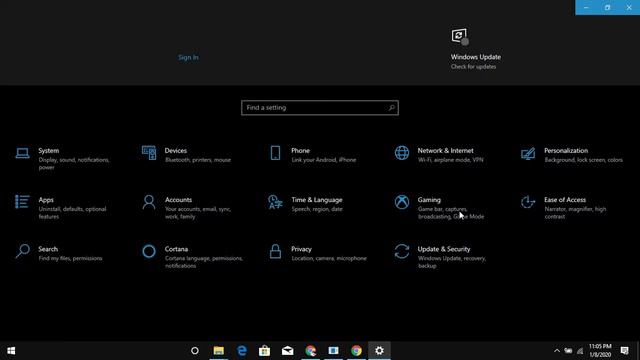The image size is (640, 360).
Task: Select the Accounts category title
Action: [178, 200]
